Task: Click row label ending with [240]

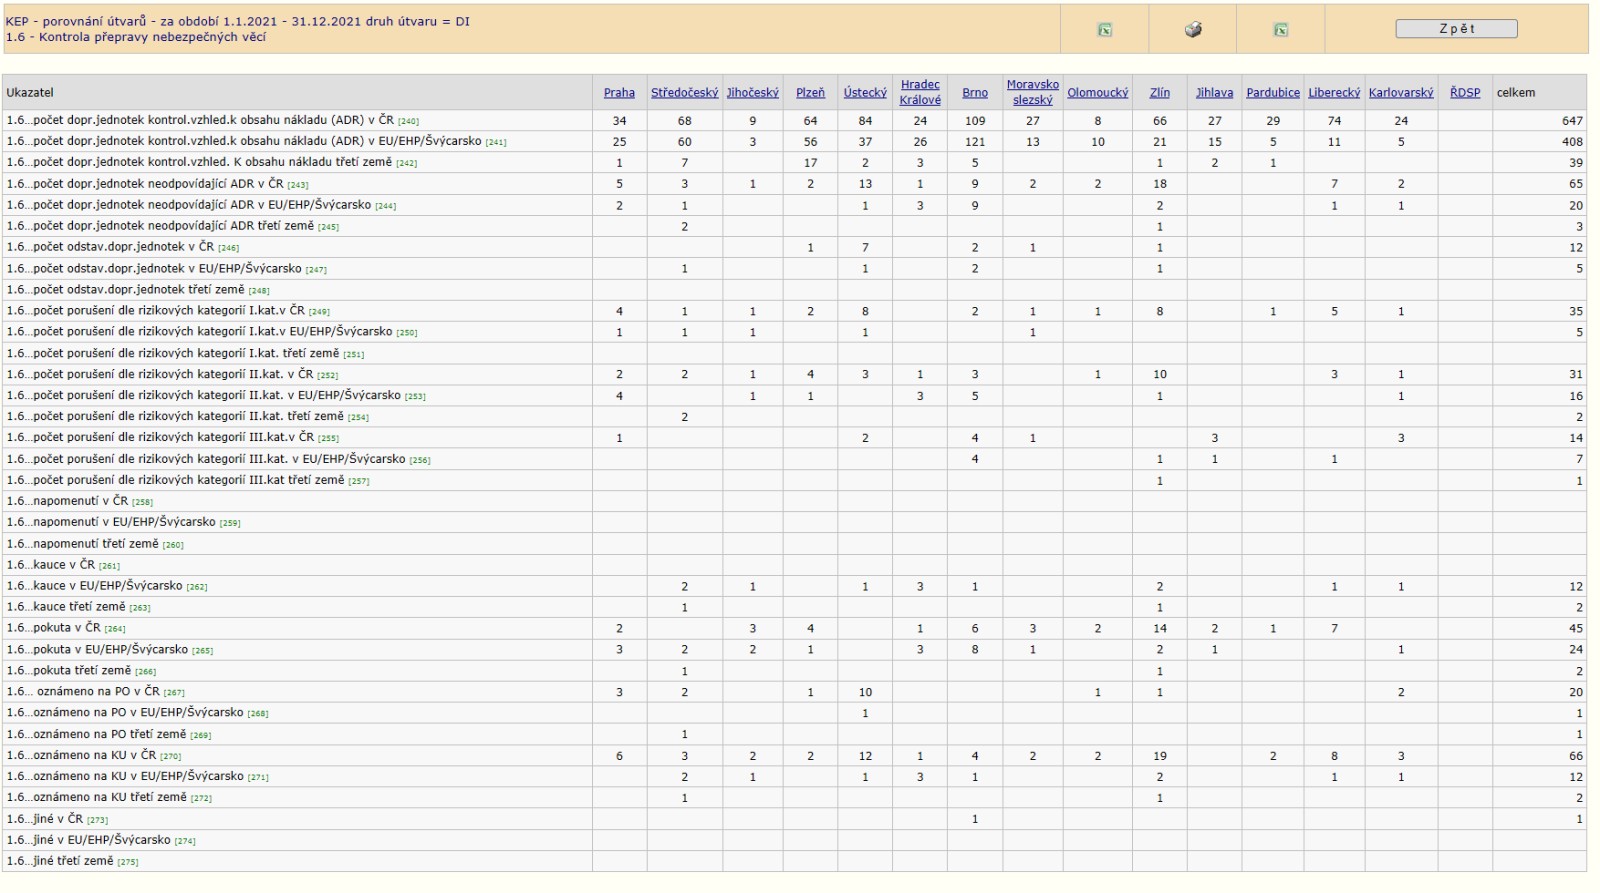Action: tap(212, 120)
